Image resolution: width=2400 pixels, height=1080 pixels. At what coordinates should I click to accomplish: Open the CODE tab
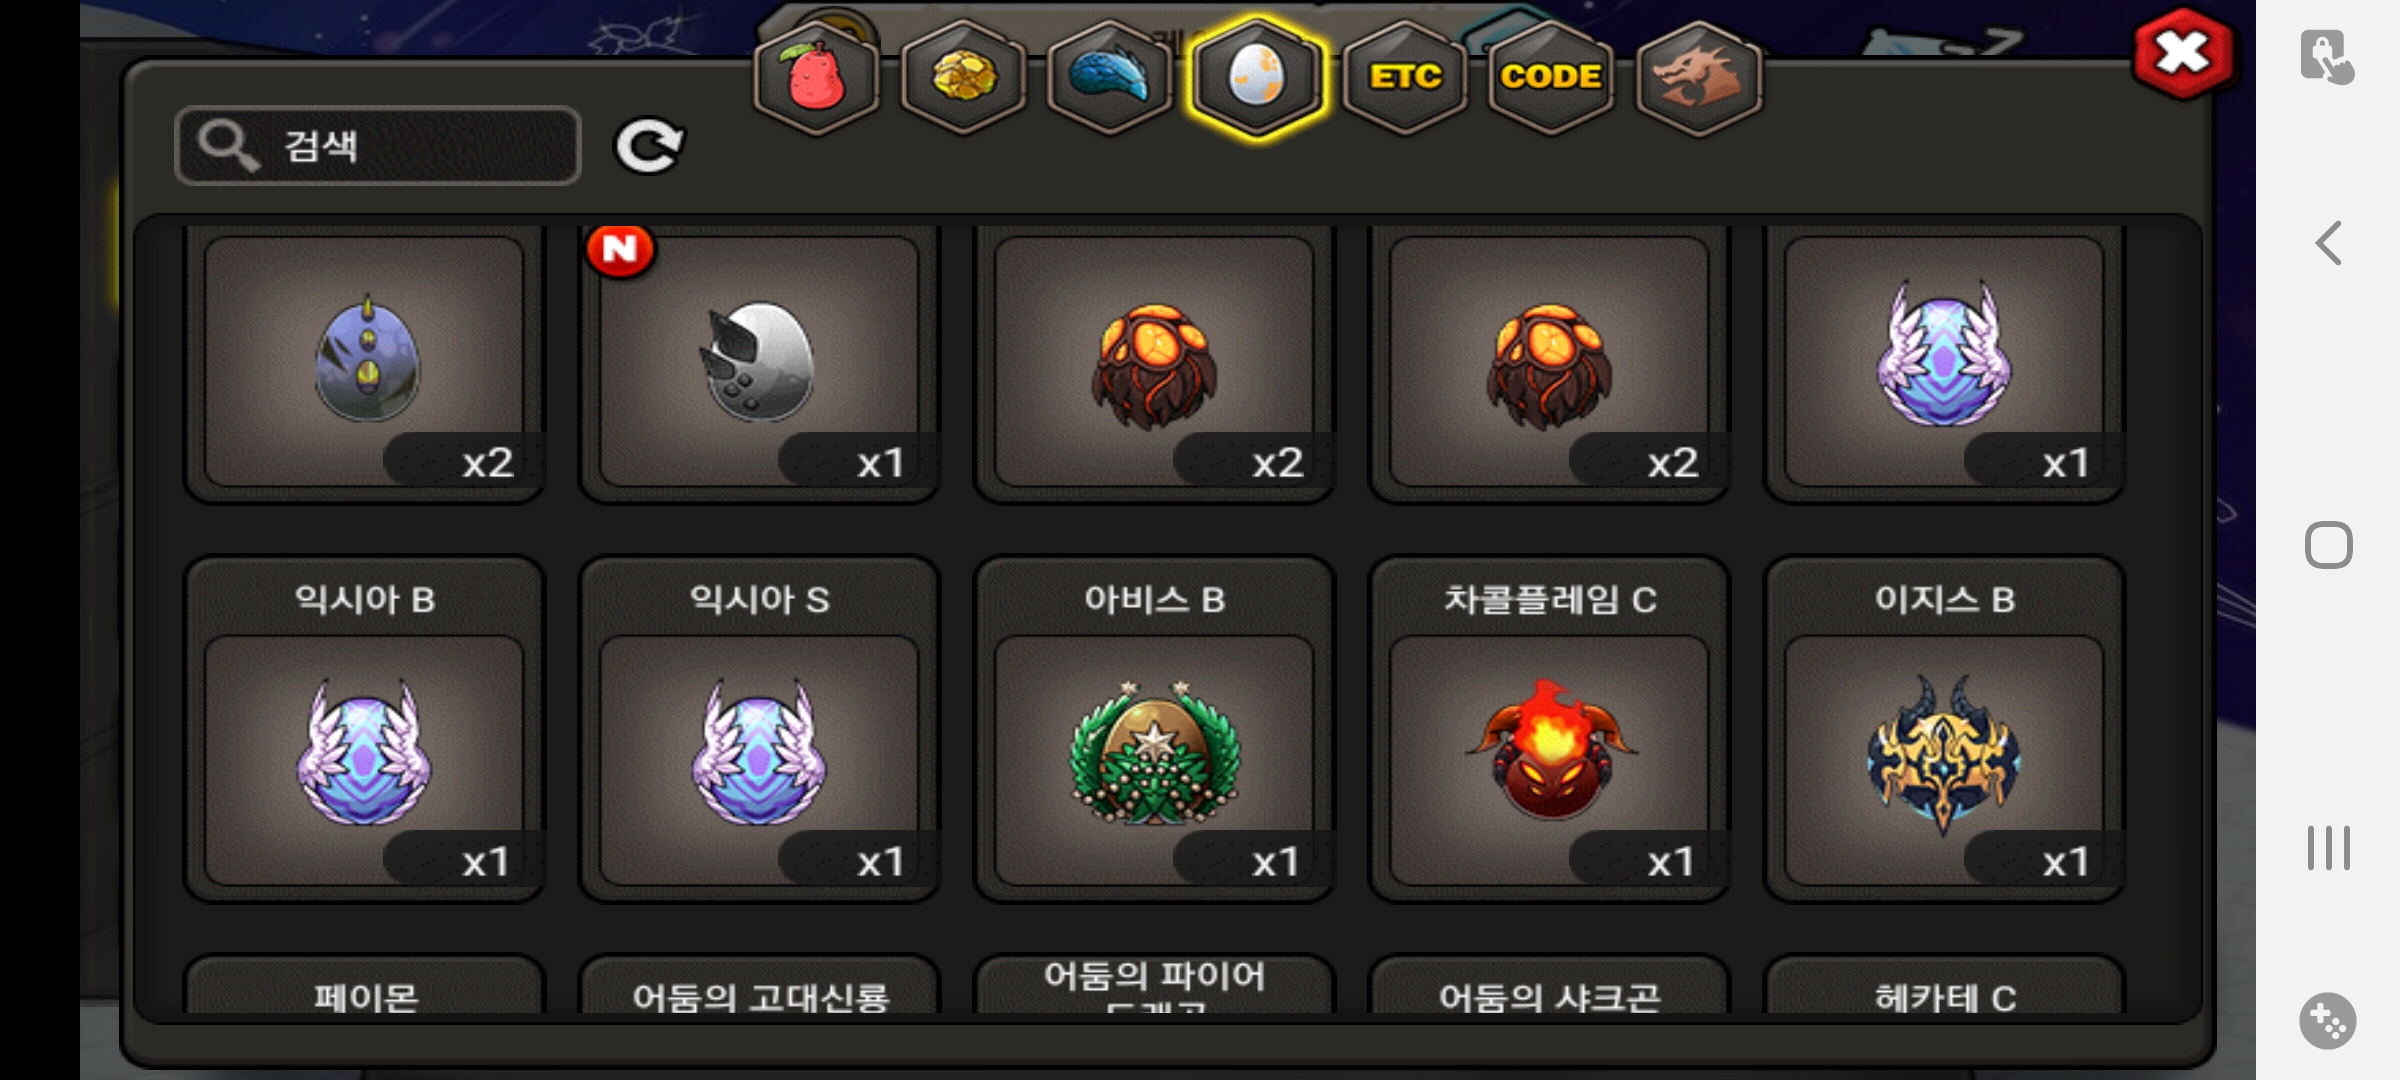pos(1551,78)
